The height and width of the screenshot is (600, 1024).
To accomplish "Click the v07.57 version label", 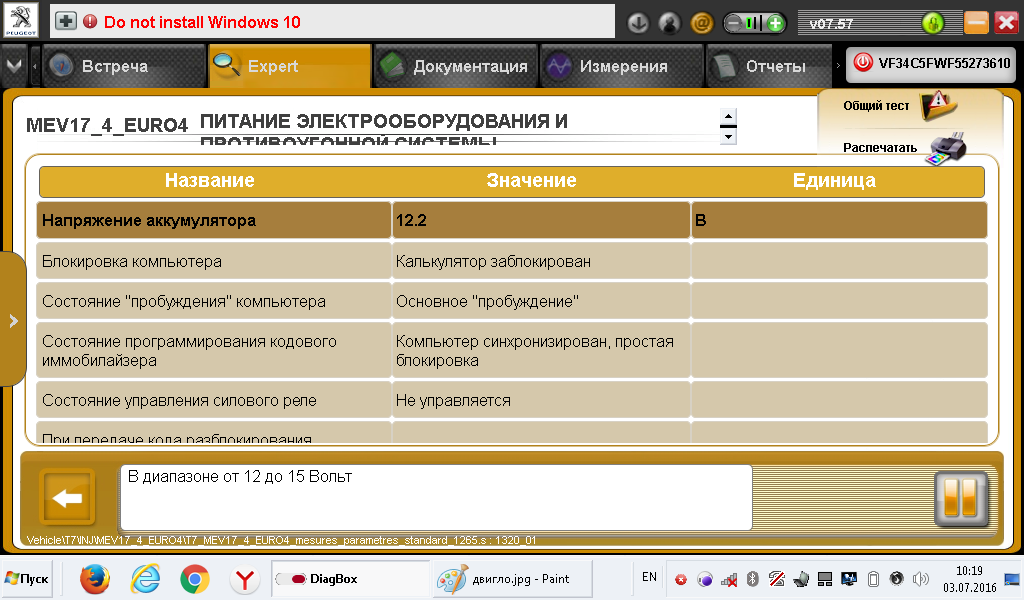I will tap(831, 24).
